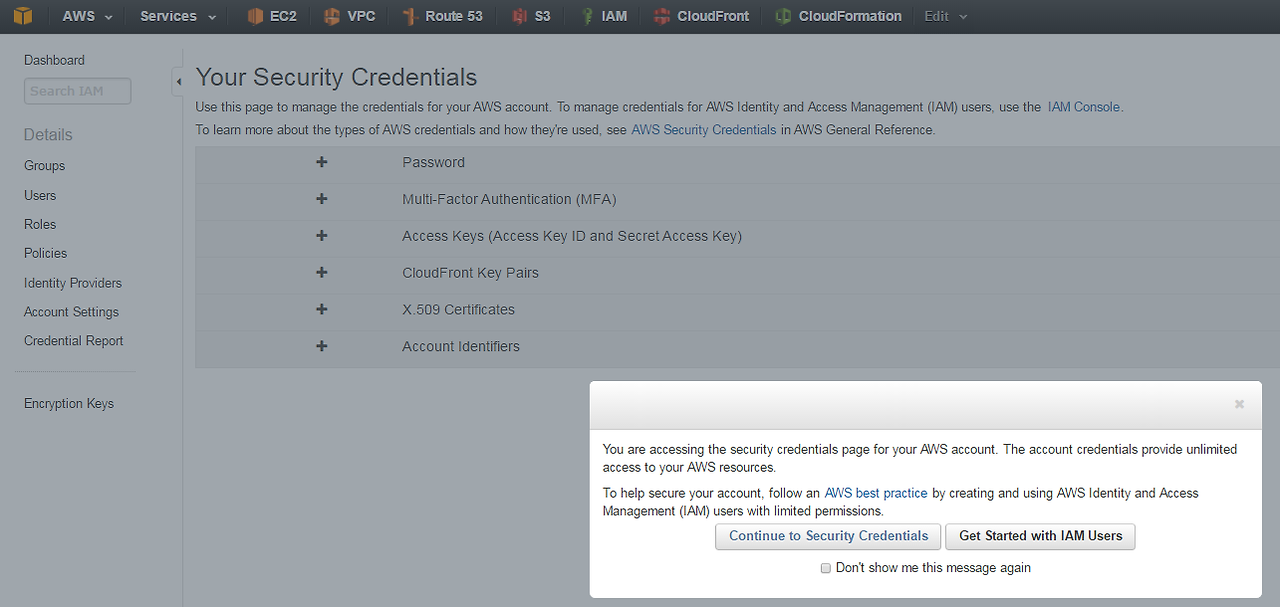This screenshot has height=607, width=1280.
Task: Click Continue to Security Credentials button
Action: 828,536
